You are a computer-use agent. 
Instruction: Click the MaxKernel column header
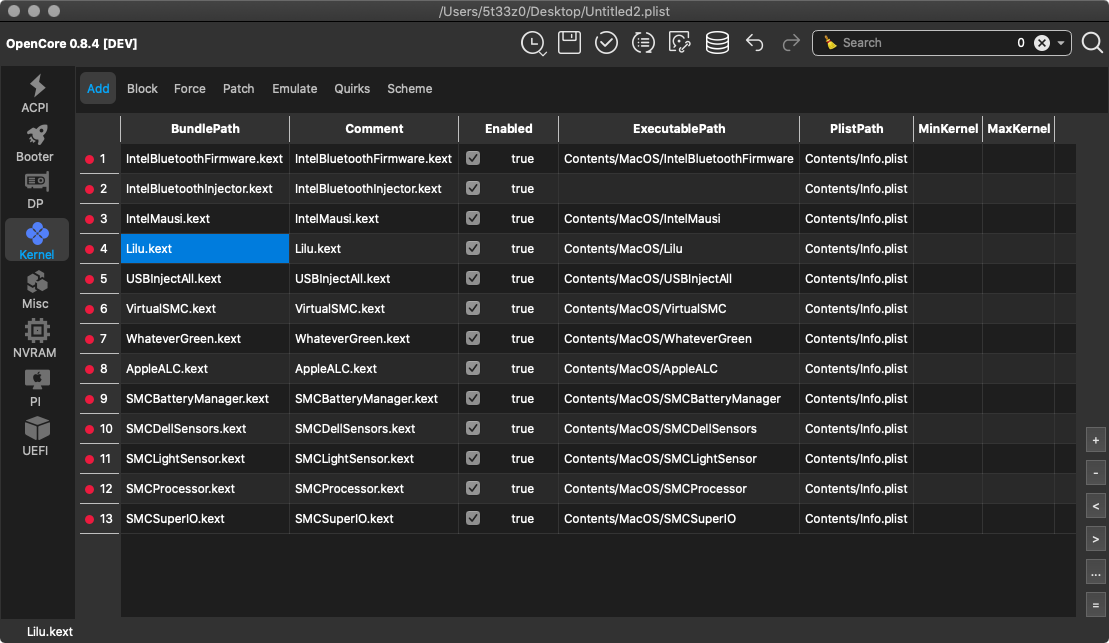(1018, 129)
